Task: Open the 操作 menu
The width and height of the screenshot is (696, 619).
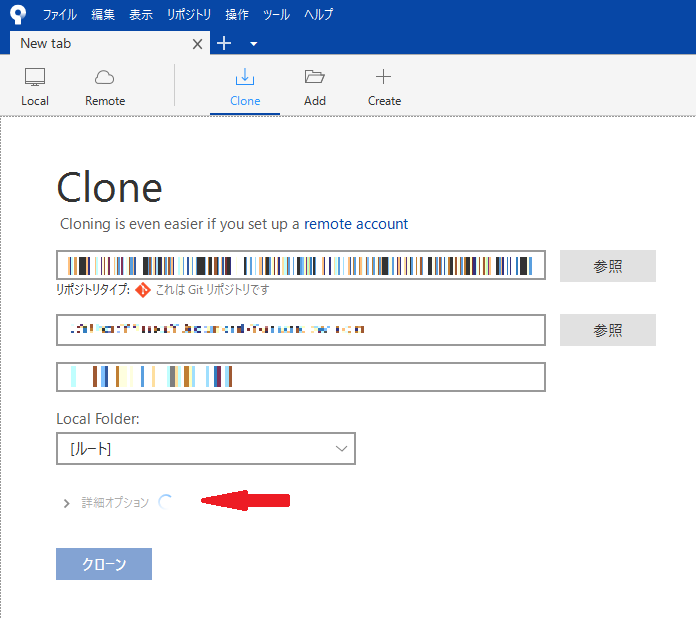Action: 237,15
